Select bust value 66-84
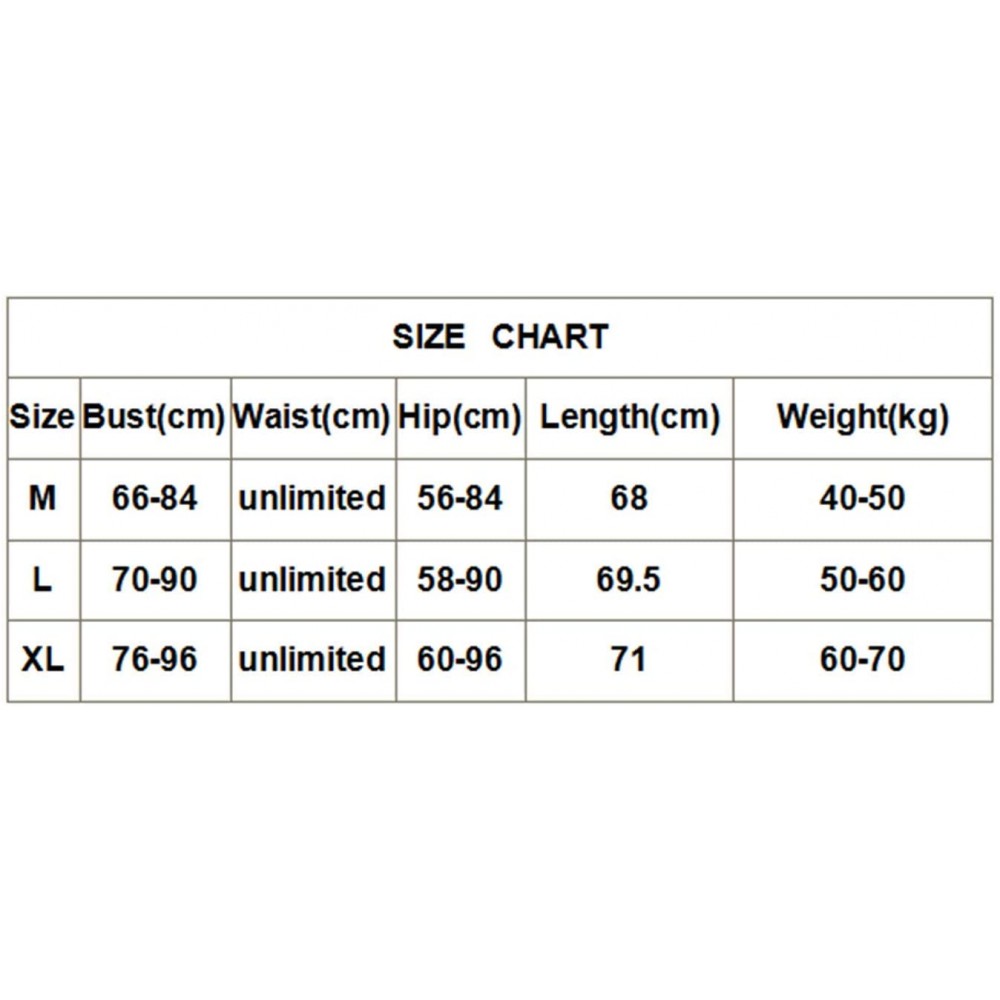Image resolution: width=1000 pixels, height=1000 pixels. [154, 498]
